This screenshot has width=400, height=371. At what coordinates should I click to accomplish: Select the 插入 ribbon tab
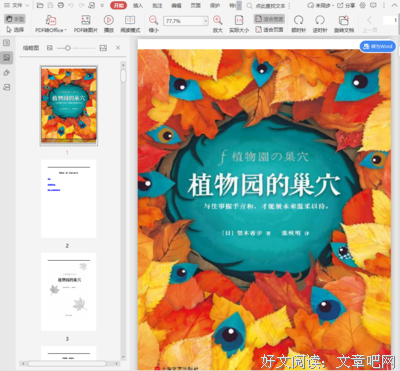tap(138, 5)
